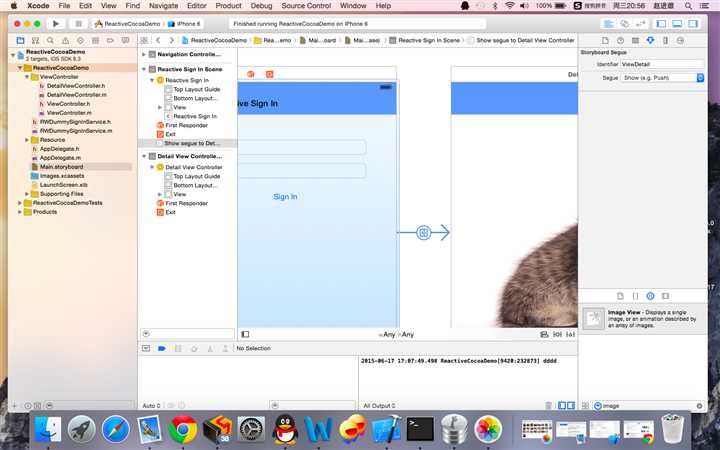Toggle breakpoints in the debug bar

coord(162,349)
